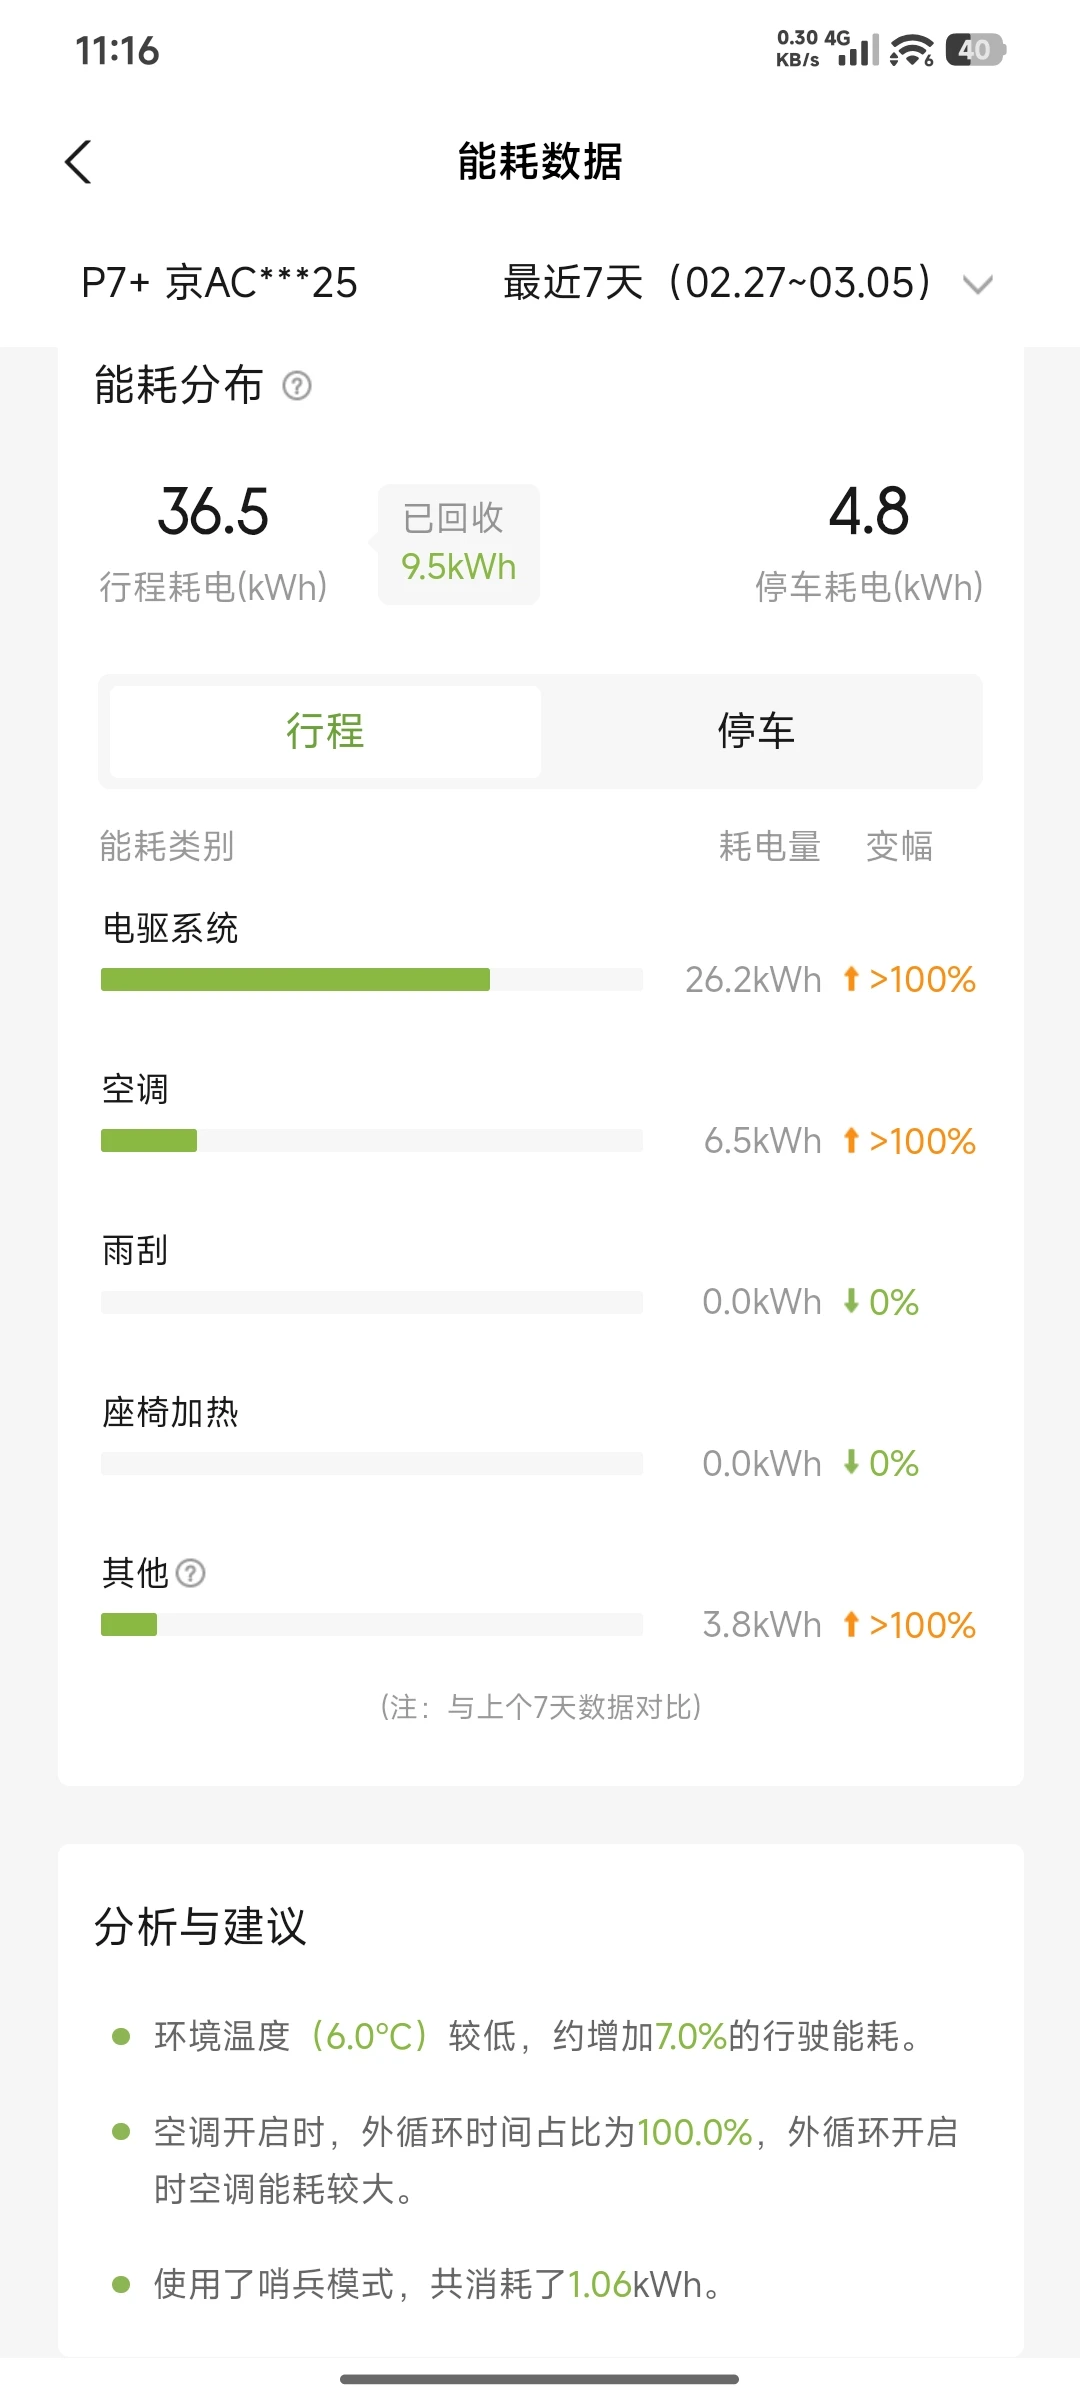The height and width of the screenshot is (2400, 1080).
Task: Tap green down arrow for 雨刮
Action: [x=851, y=1301]
